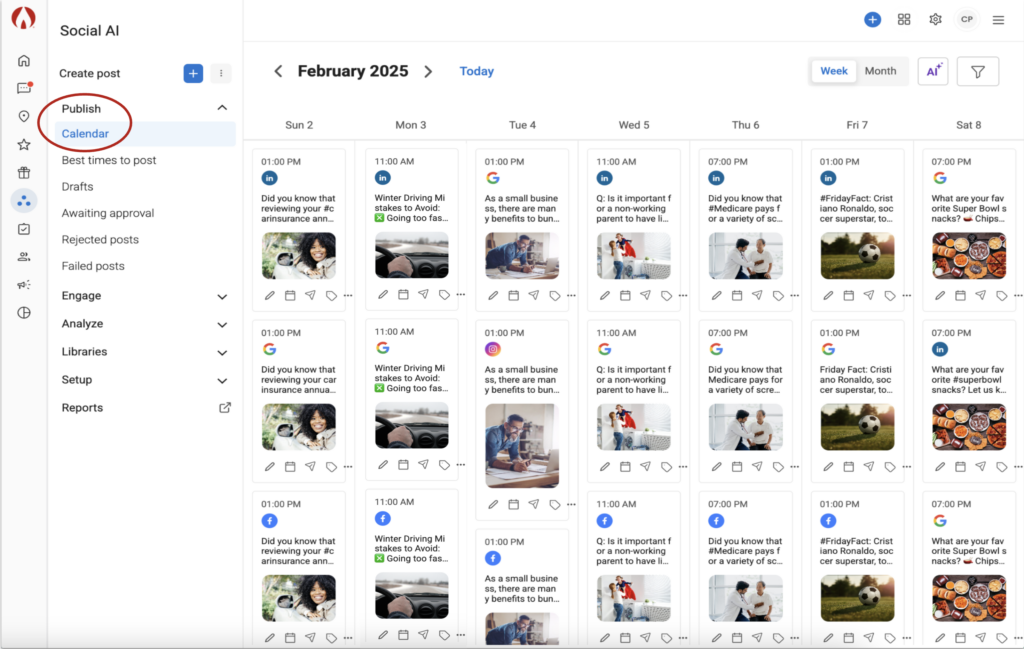Select Calendar in the Publish menu
Screen dimensions: 1024x649
pos(145,134)
